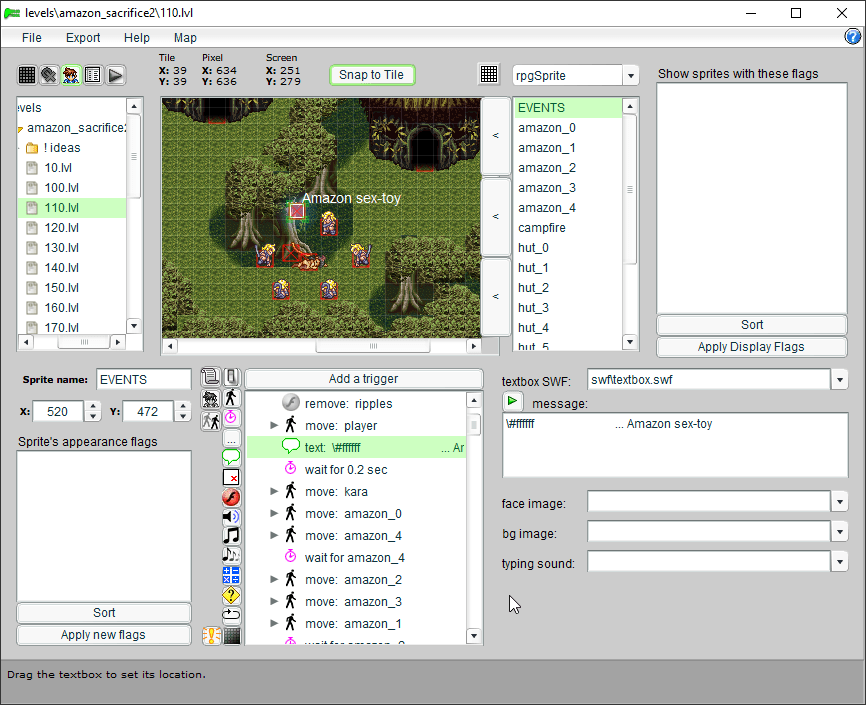
Task: Select the music note trigger icon
Action: pos(231,535)
